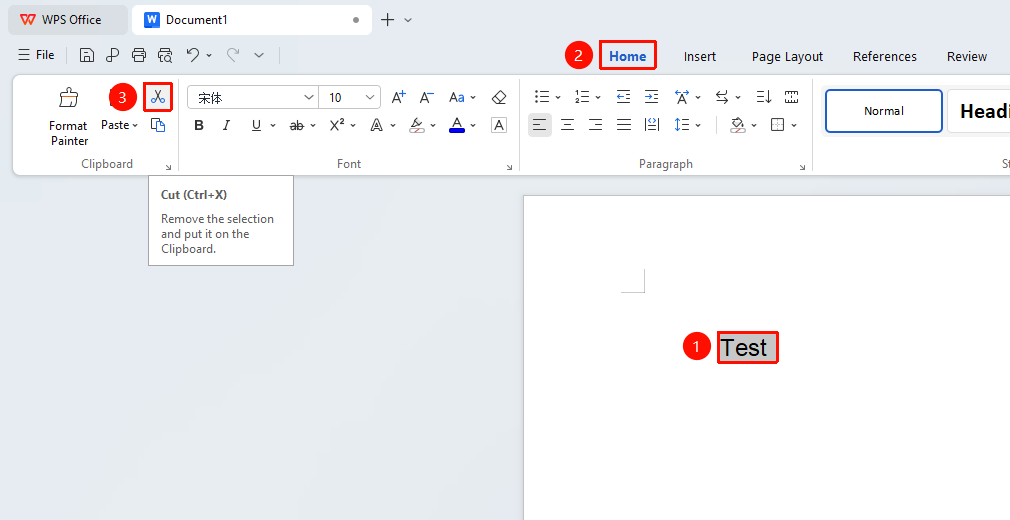This screenshot has height=520, width=1010.
Task: Switch to the Home tab
Action: click(x=627, y=56)
